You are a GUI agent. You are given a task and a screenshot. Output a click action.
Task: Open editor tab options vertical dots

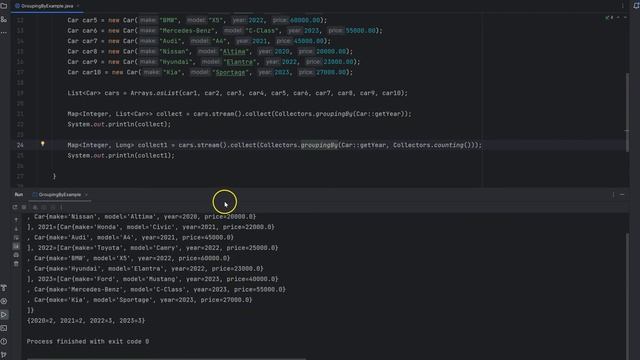[x=622, y=6]
